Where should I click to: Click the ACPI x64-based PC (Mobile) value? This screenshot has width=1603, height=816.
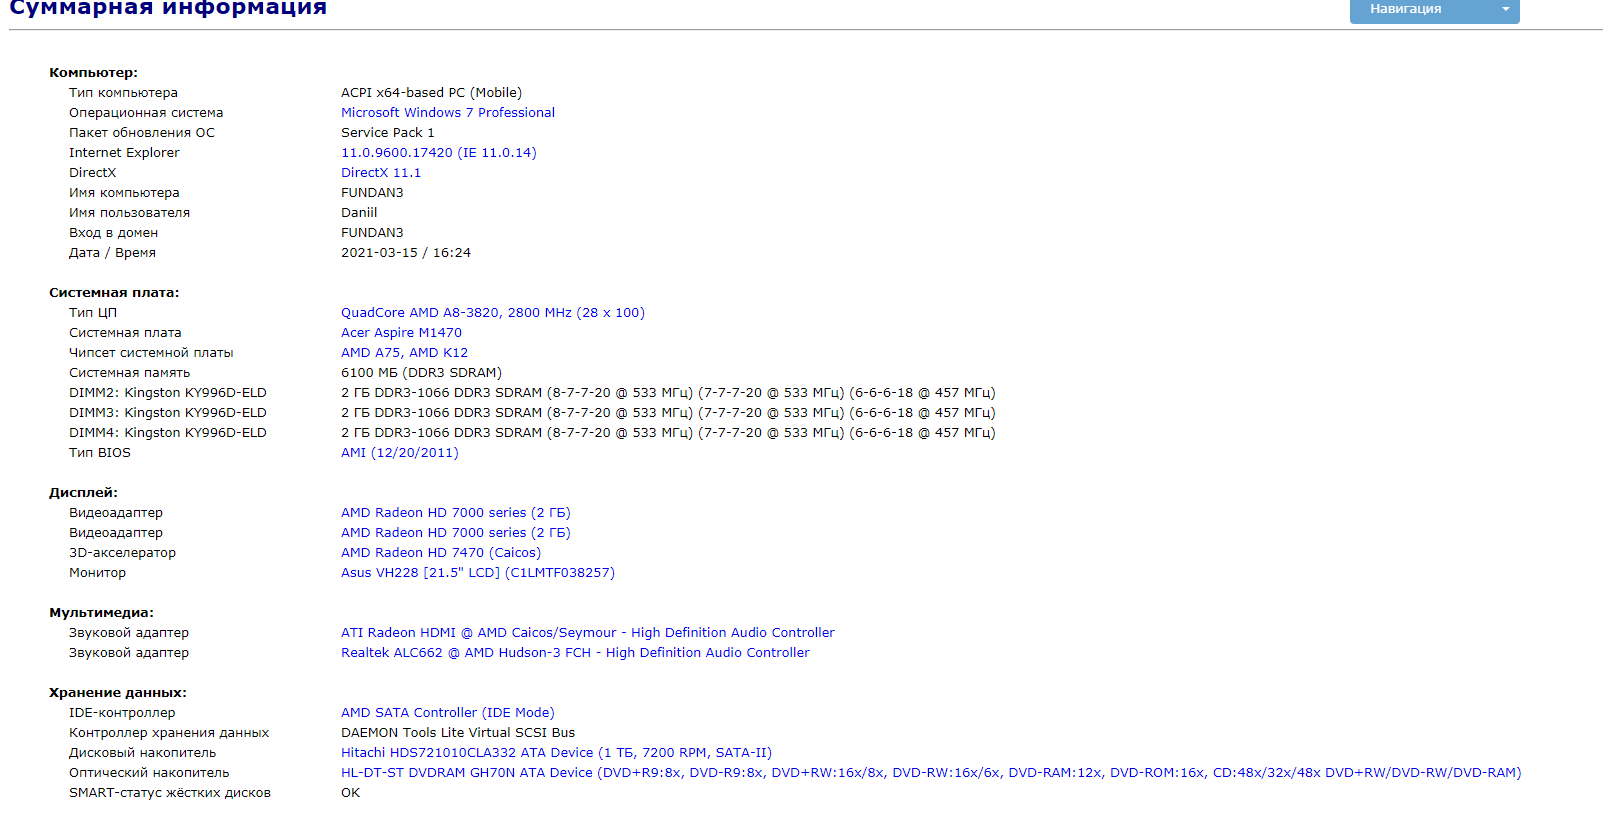tap(431, 93)
